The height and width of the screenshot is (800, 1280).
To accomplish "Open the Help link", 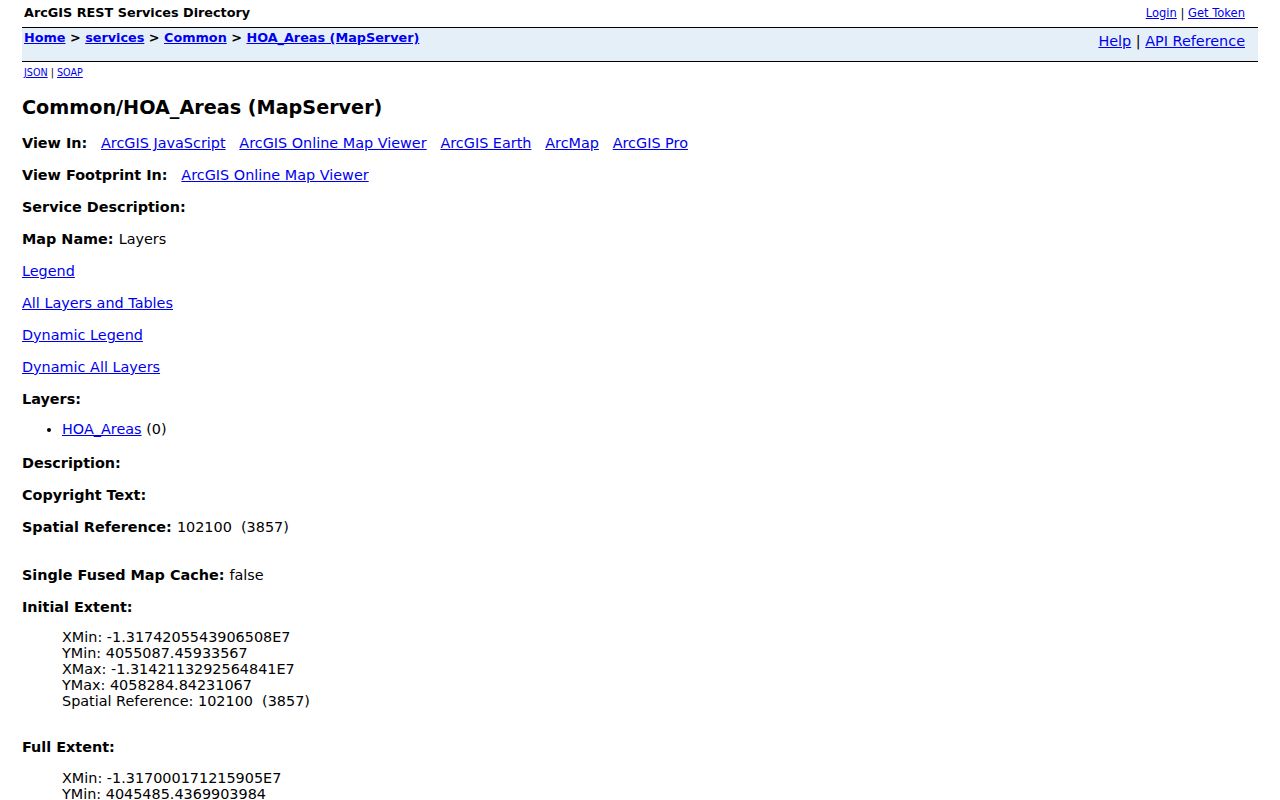I will 1114,41.
